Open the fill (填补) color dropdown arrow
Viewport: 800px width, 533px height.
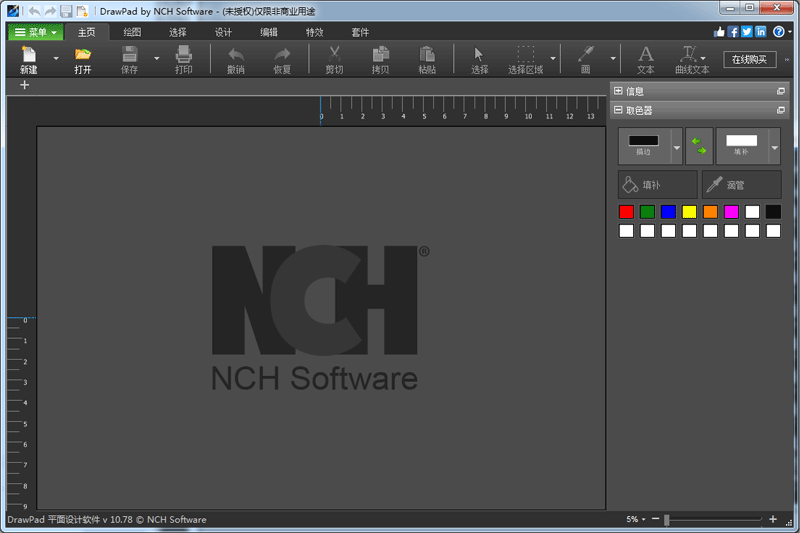tap(775, 147)
